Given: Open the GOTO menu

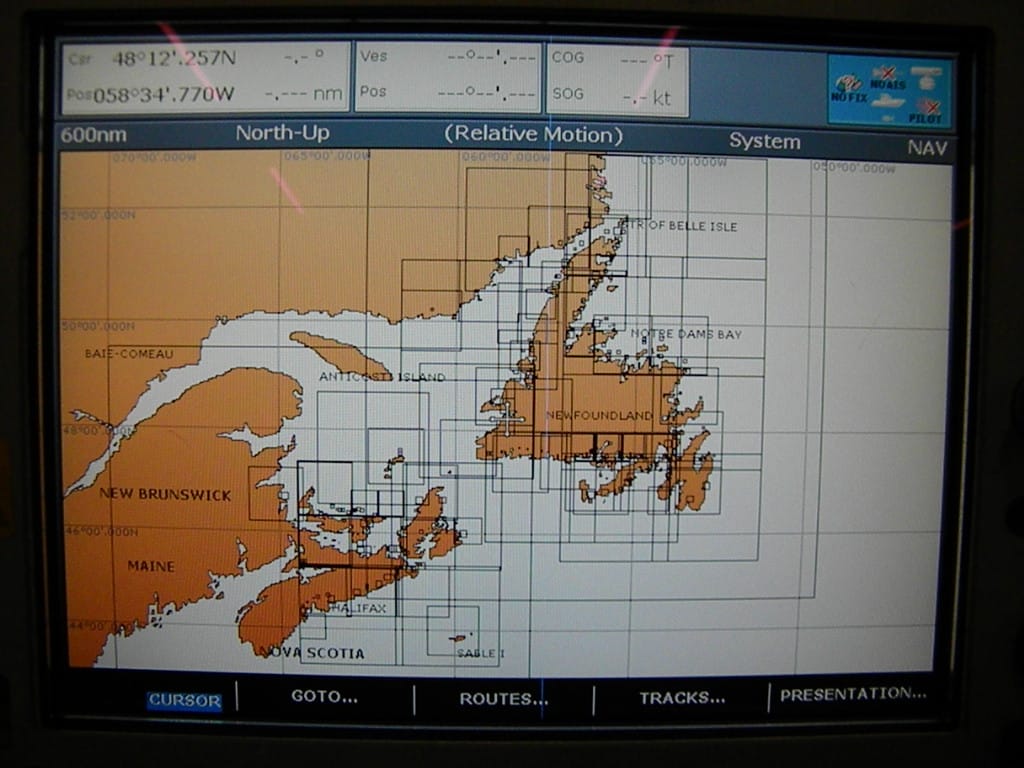Looking at the screenshot, I should 324,697.
